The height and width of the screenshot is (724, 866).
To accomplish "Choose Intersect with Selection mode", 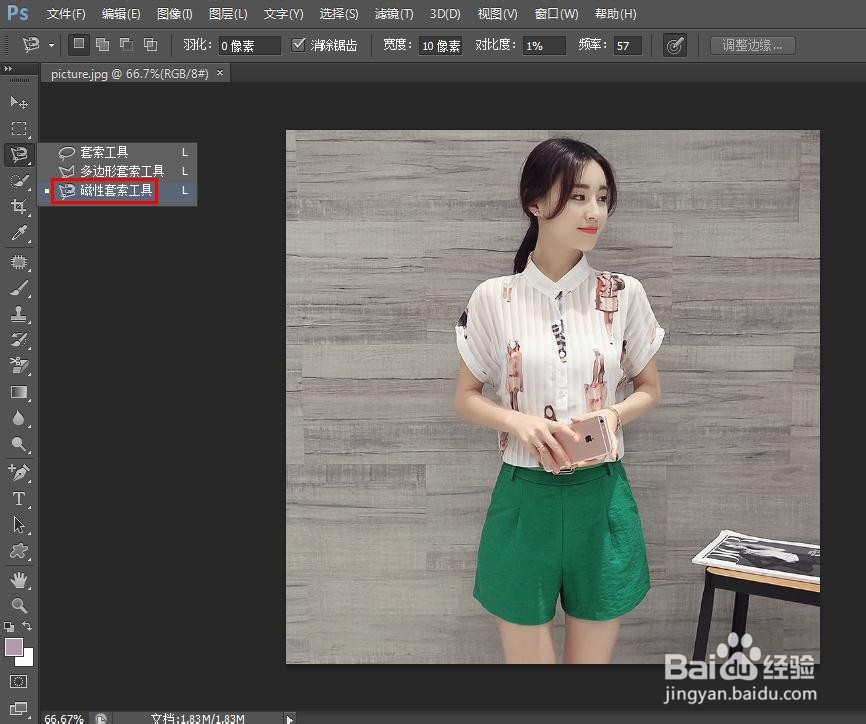I will [150, 45].
